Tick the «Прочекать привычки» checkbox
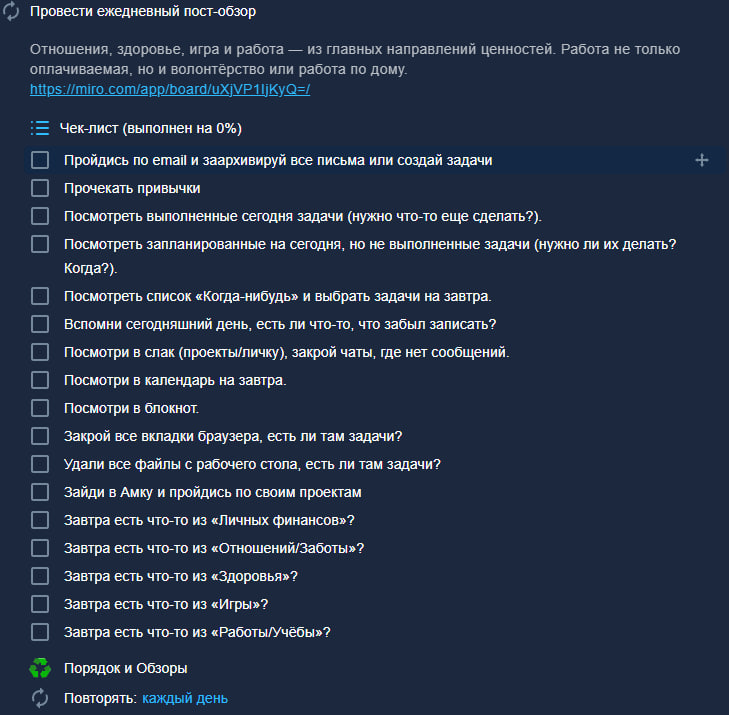 tap(40, 188)
